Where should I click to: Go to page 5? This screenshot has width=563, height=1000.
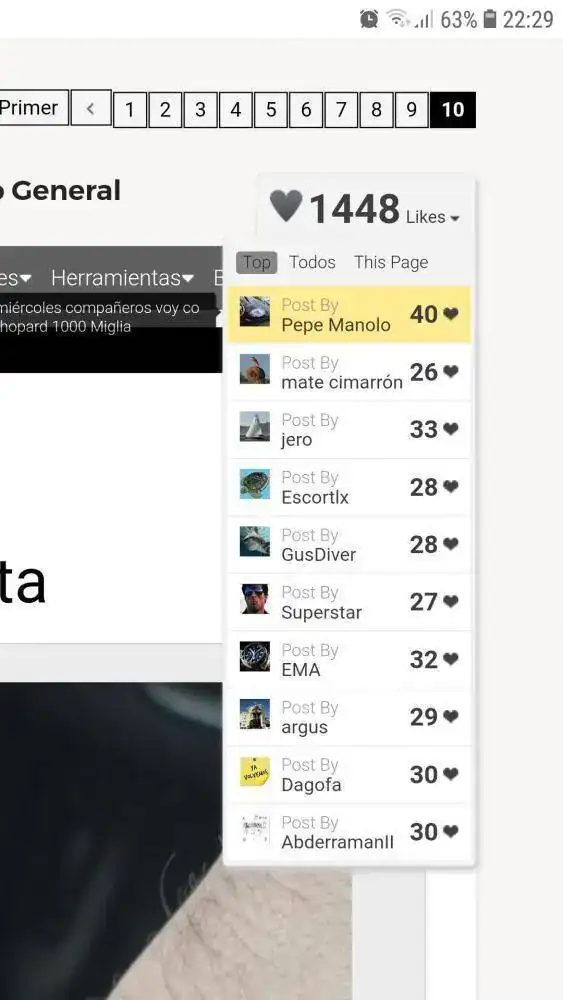(x=271, y=110)
